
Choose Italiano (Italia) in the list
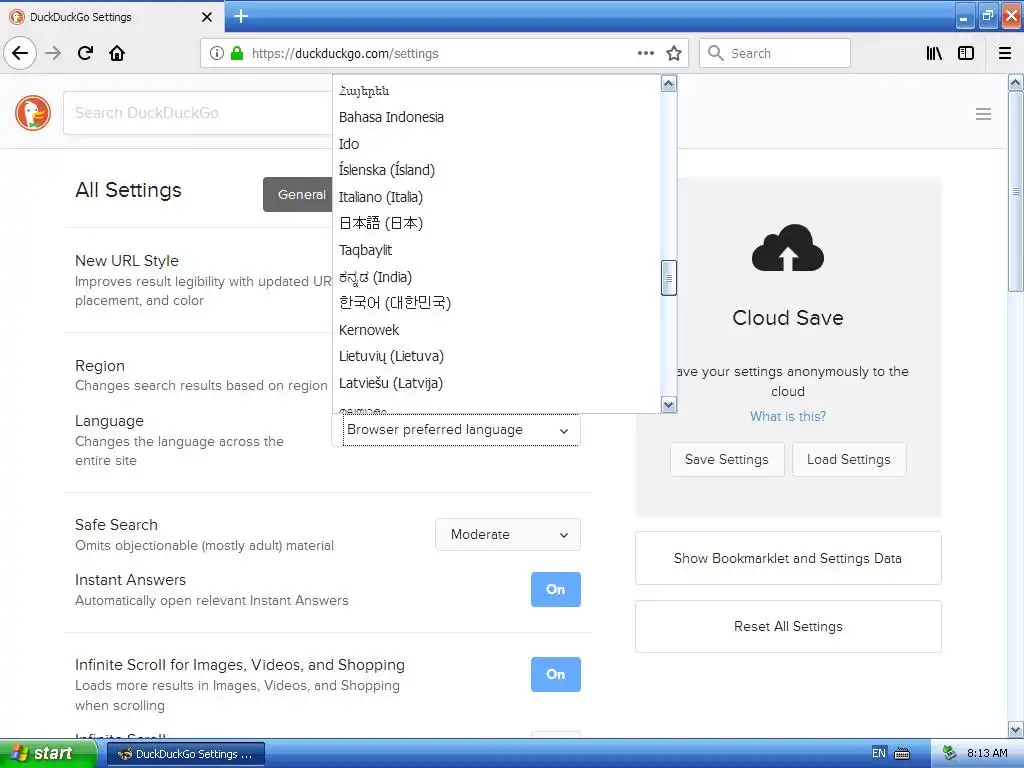pos(496,197)
